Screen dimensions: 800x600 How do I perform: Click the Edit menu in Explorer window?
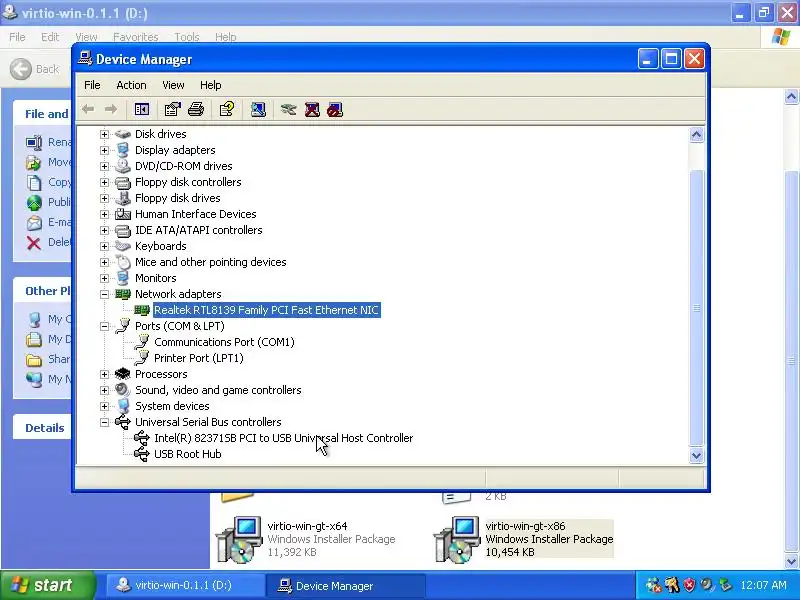click(50, 37)
